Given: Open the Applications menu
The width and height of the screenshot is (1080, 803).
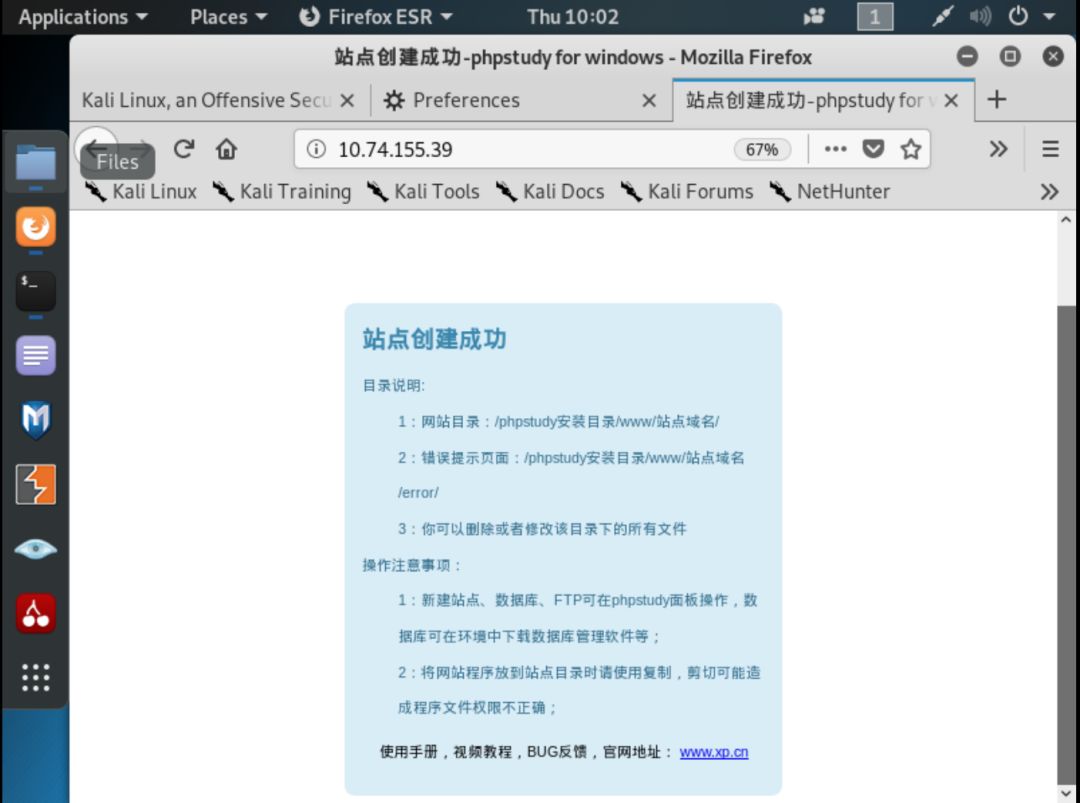Looking at the screenshot, I should [x=83, y=17].
